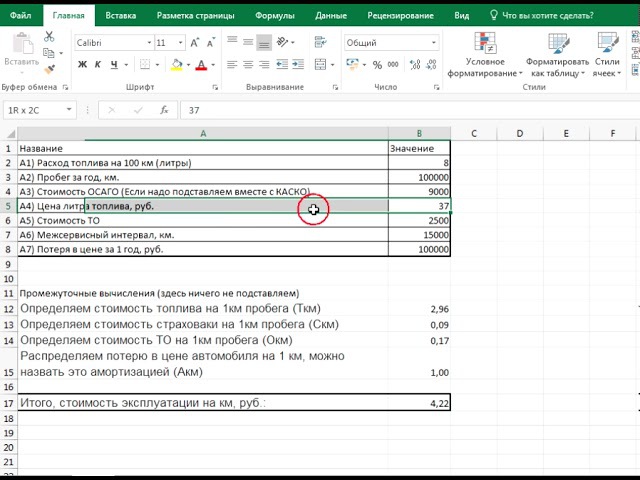The image size is (640, 480).
Task: Open the Формулы ribbon tab
Action: (275, 15)
